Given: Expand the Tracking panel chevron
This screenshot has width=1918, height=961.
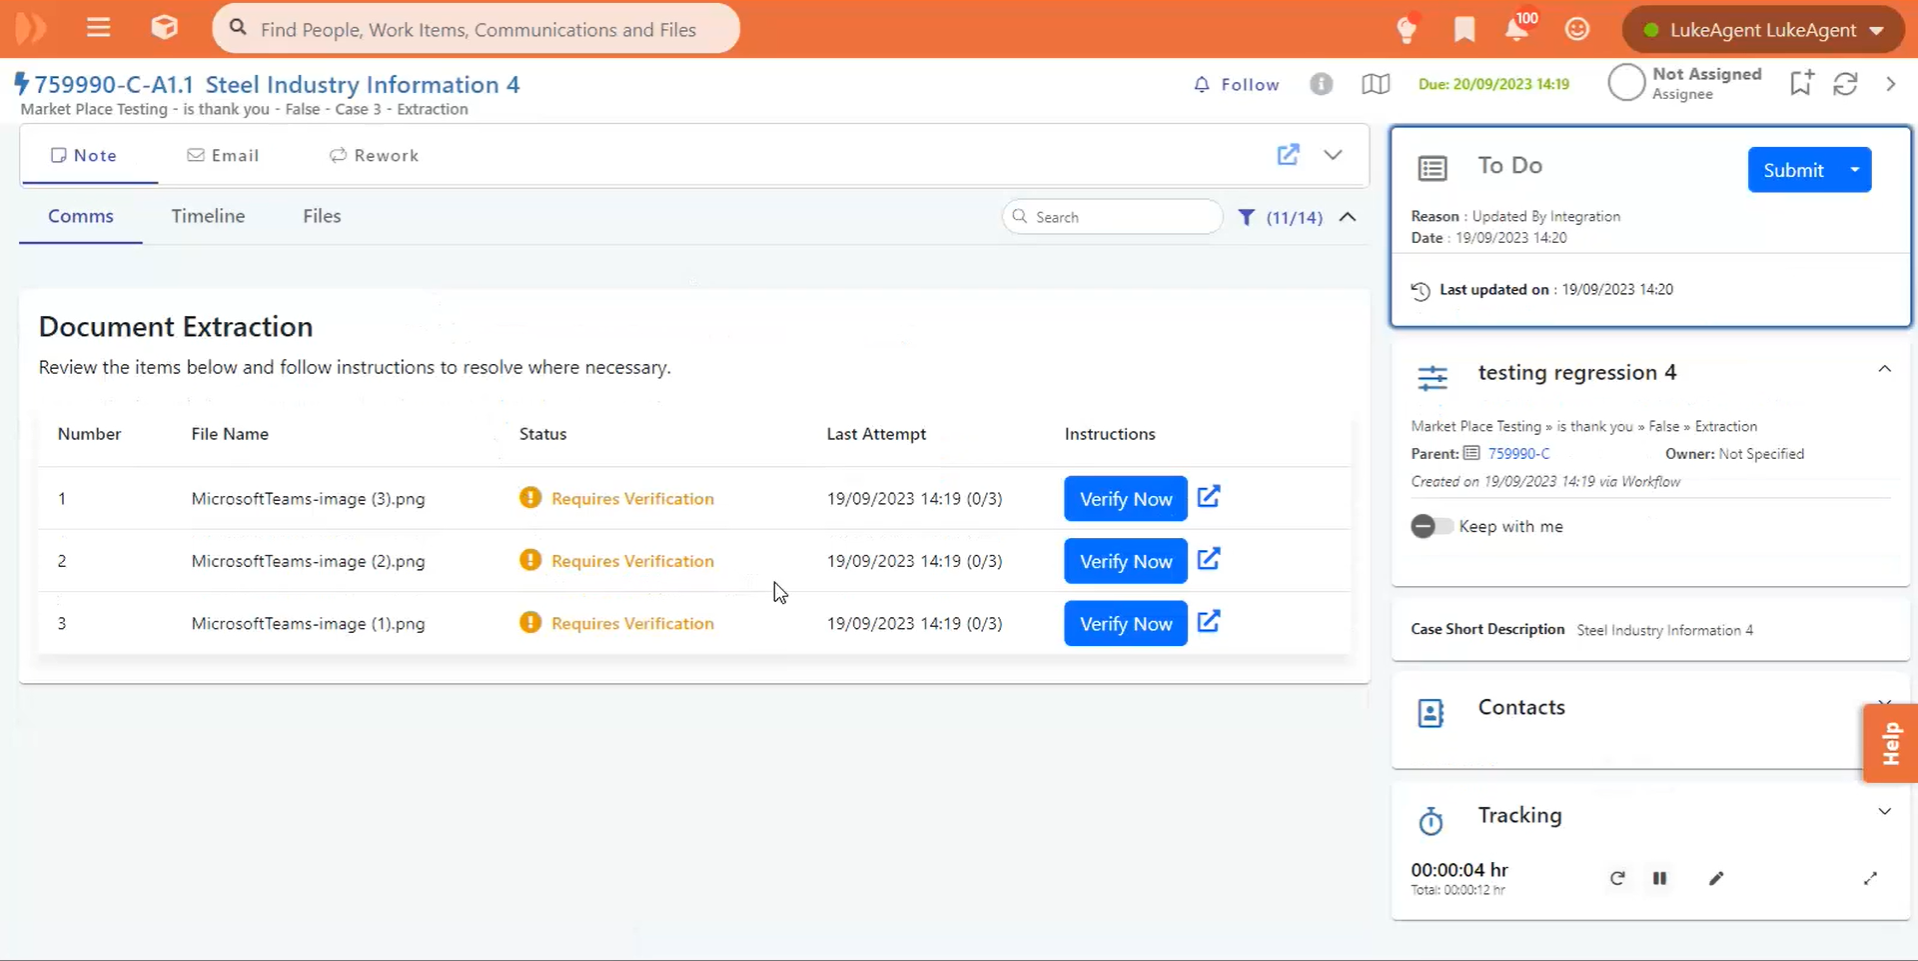Looking at the screenshot, I should (1884, 812).
